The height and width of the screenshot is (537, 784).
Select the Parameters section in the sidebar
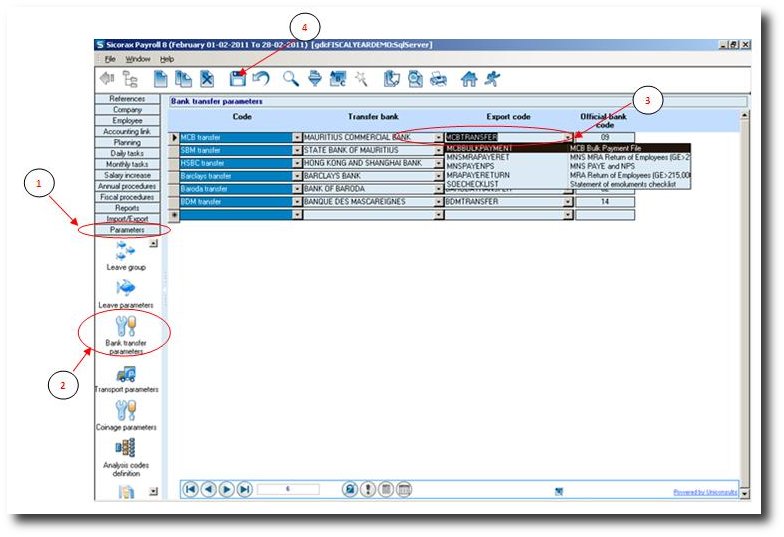click(127, 230)
